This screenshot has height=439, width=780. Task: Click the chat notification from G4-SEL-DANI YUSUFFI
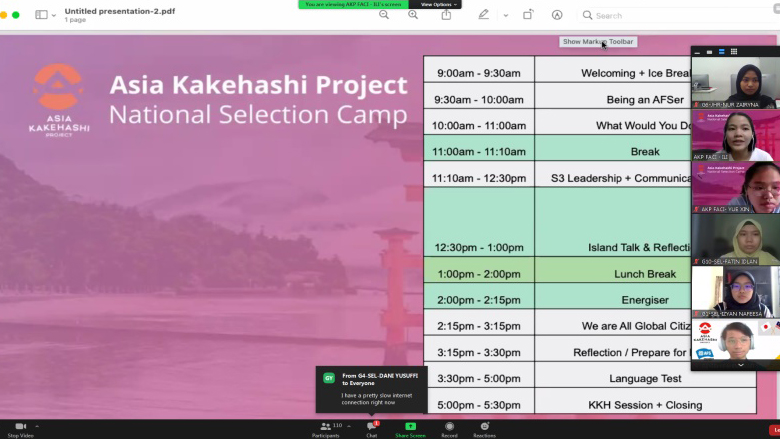pos(372,390)
